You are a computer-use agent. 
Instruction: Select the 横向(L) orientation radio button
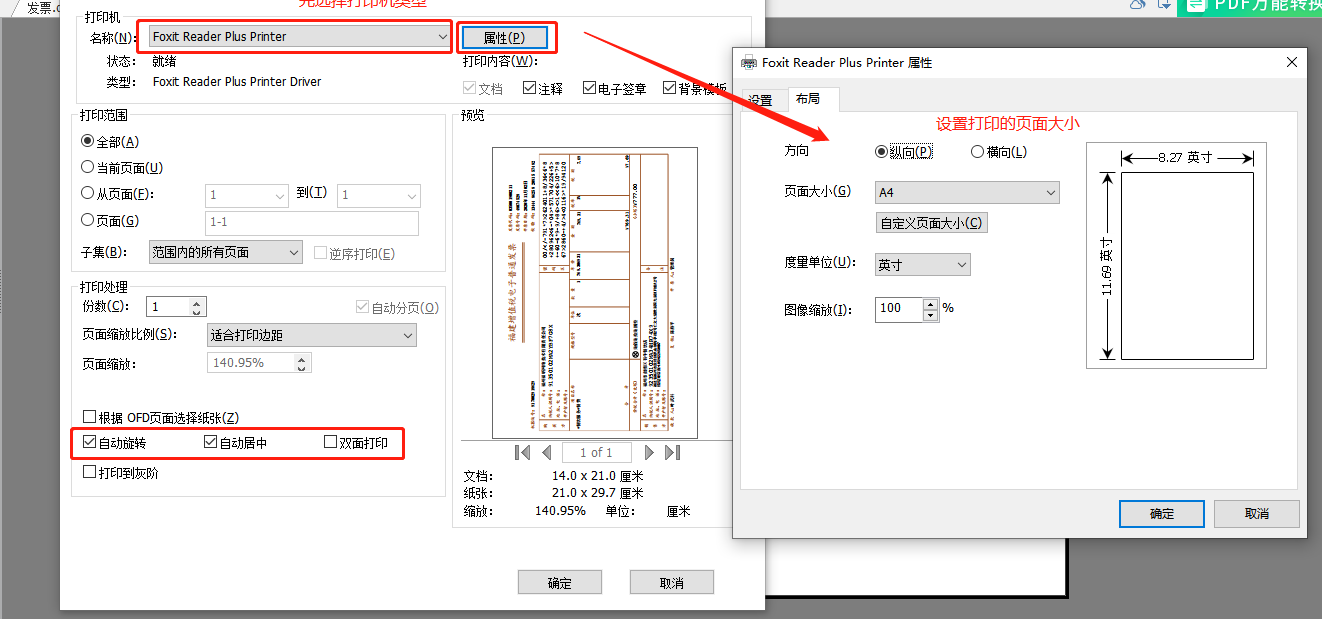977,151
